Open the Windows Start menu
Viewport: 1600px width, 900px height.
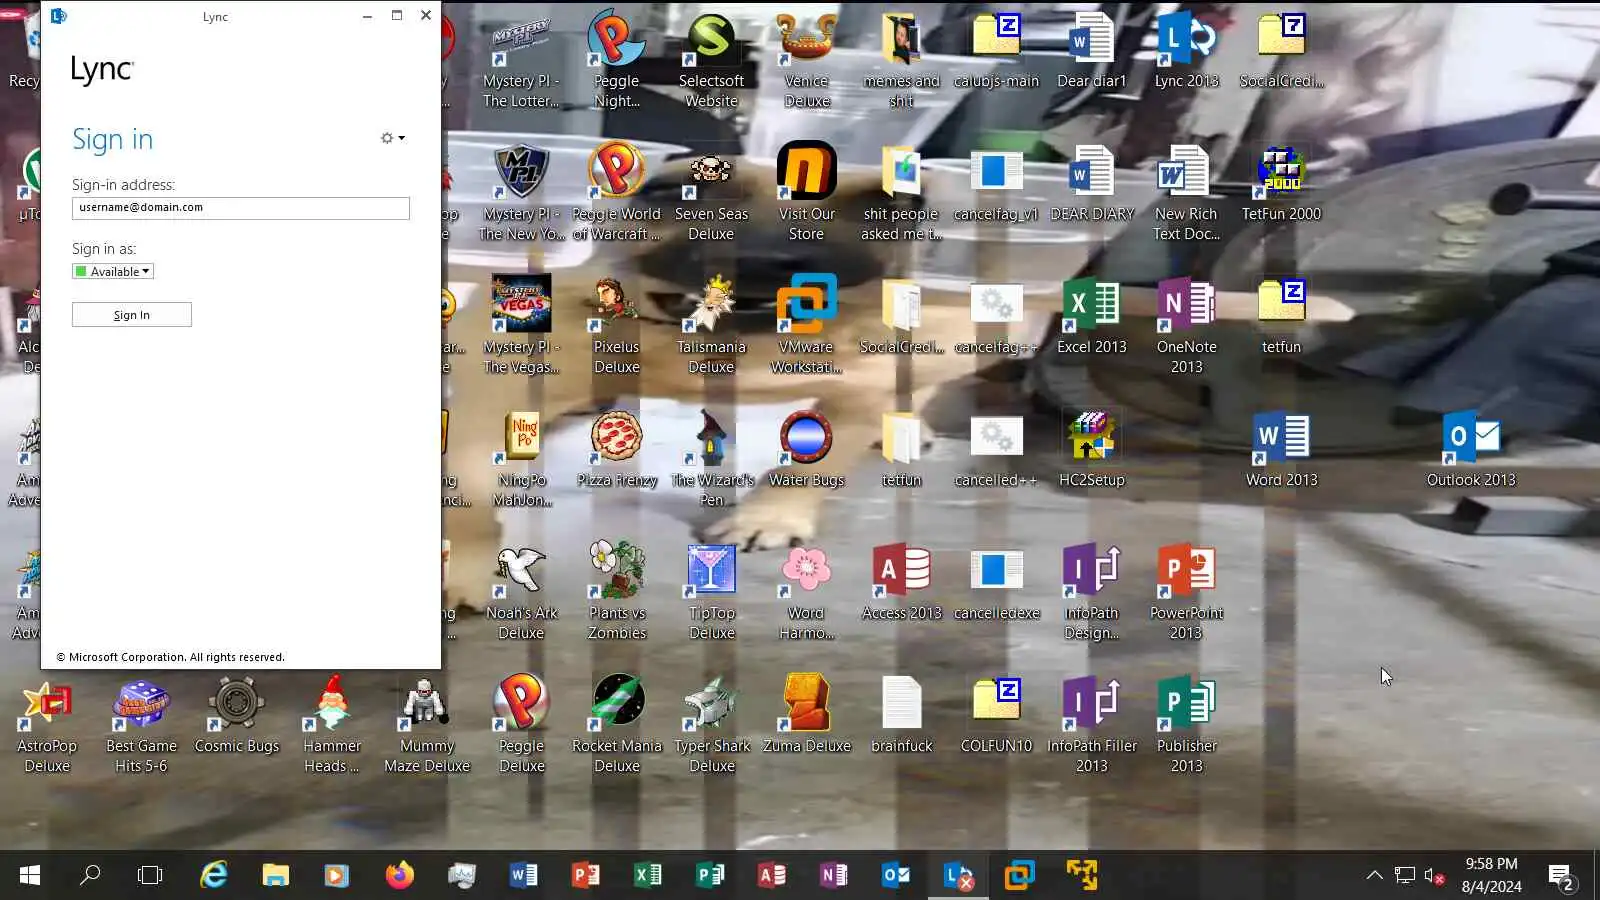pos(30,876)
